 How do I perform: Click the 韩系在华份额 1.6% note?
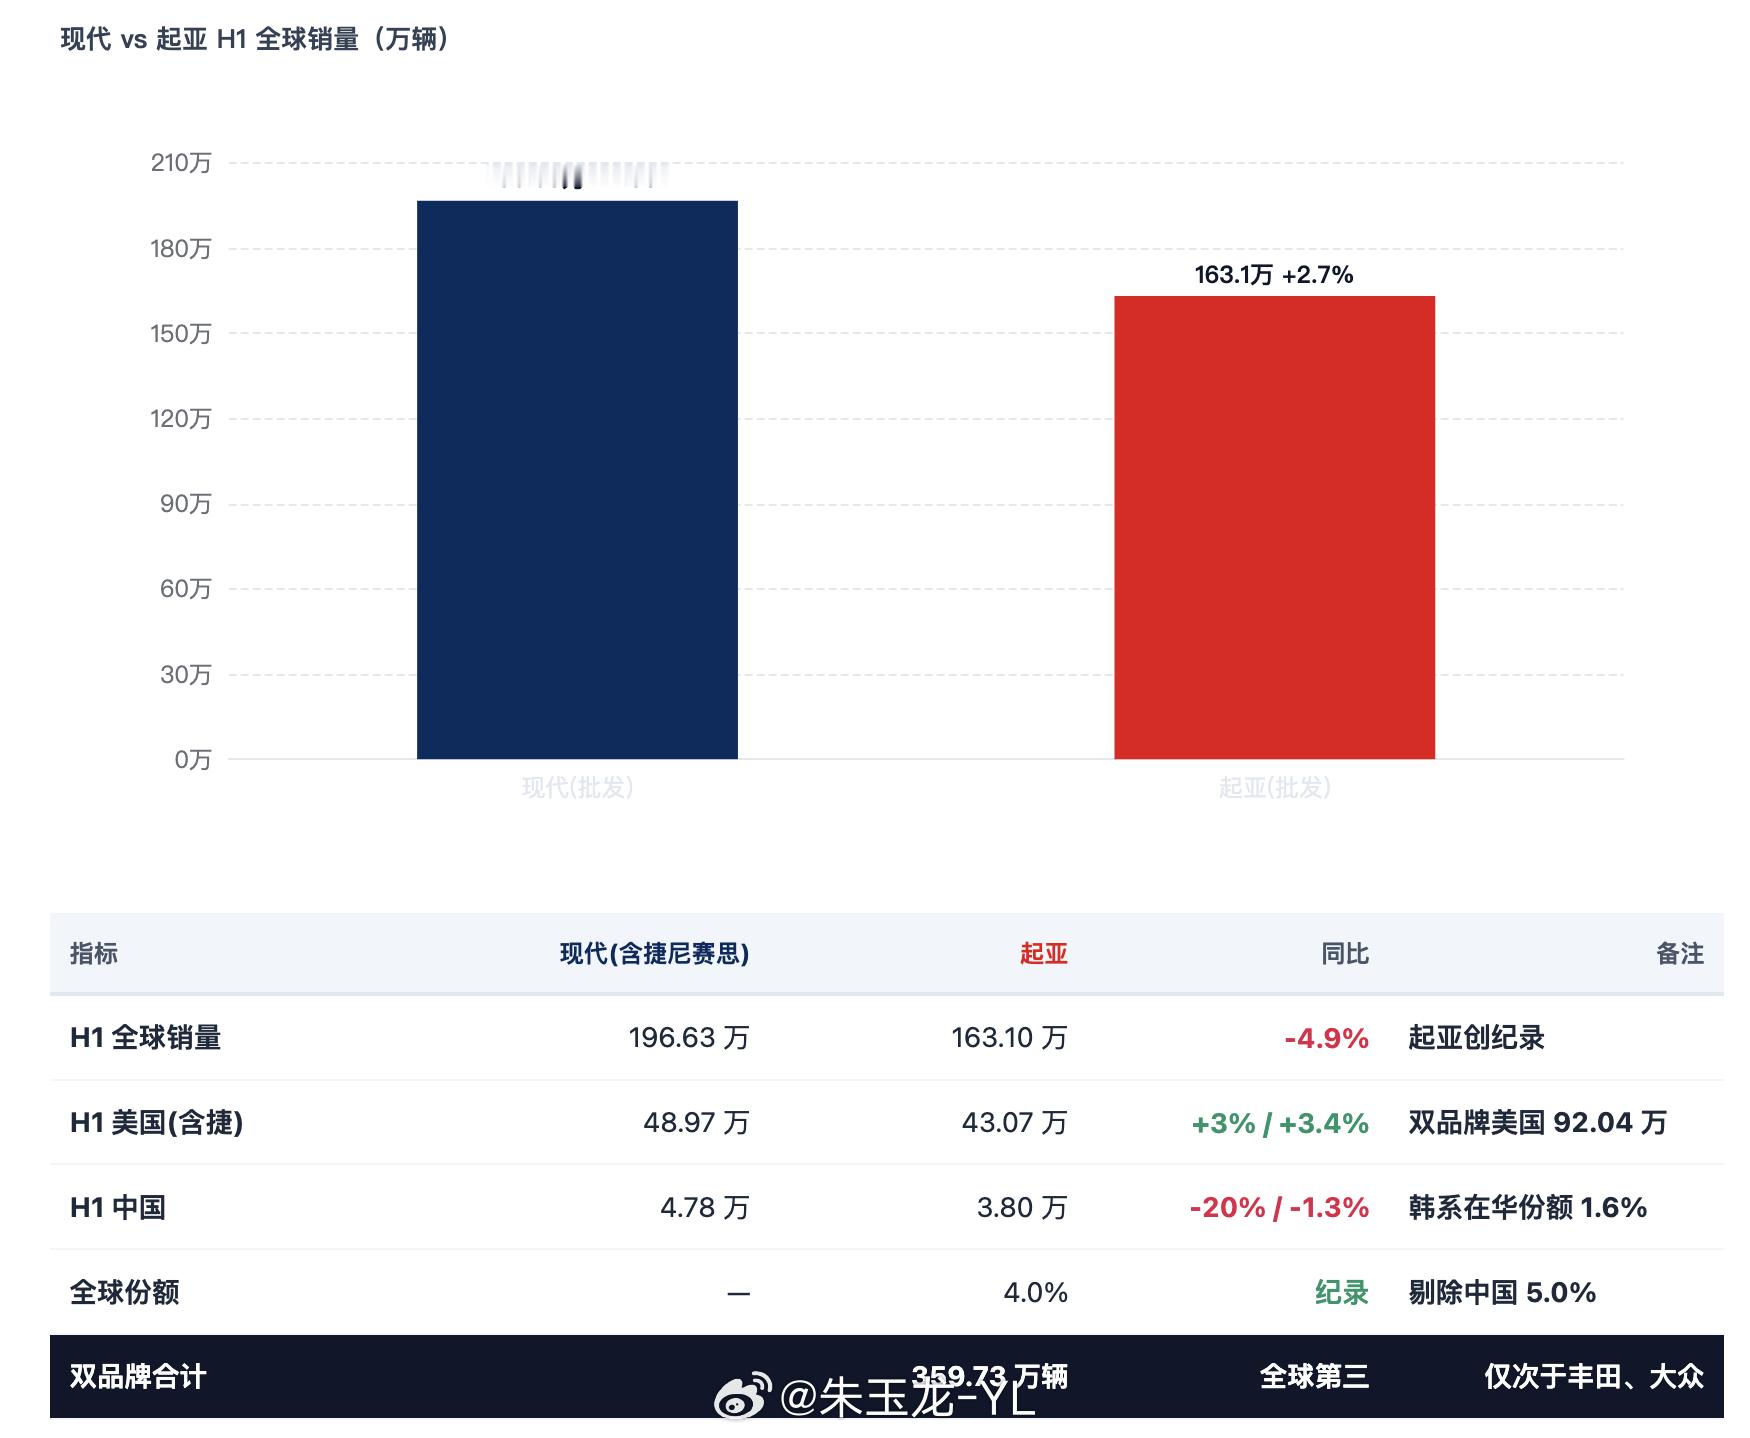tap(1528, 1208)
